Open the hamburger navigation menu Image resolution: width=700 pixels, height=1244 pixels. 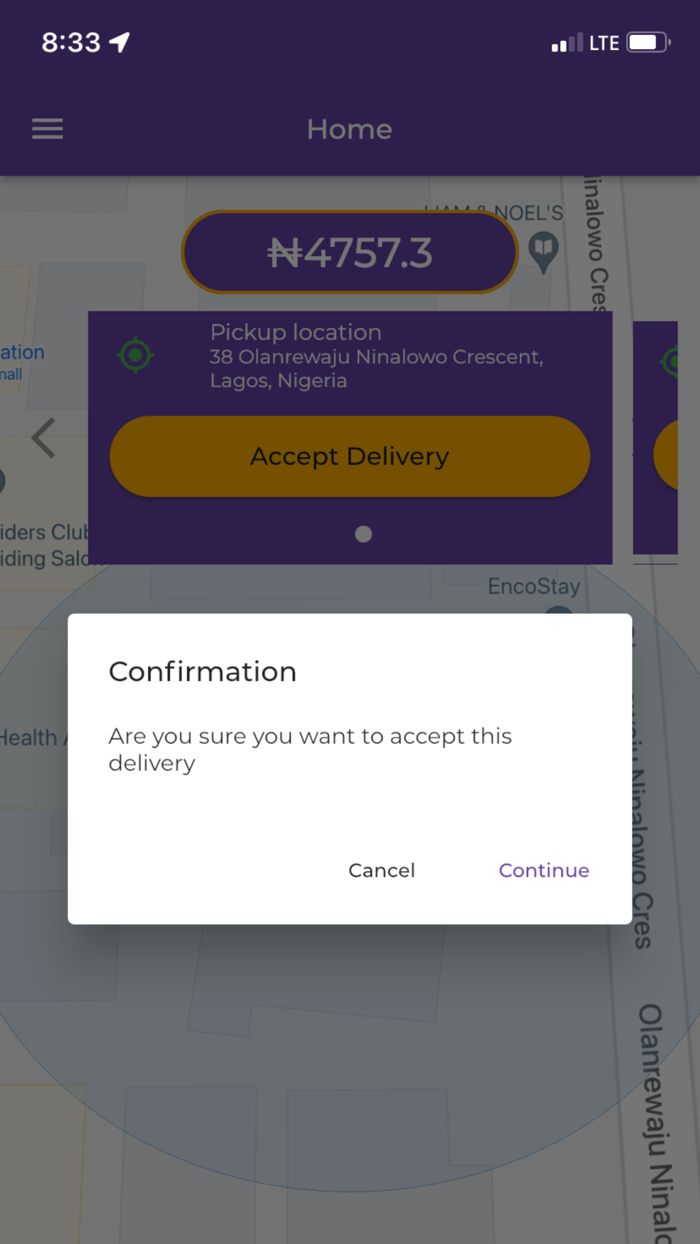tap(46, 128)
